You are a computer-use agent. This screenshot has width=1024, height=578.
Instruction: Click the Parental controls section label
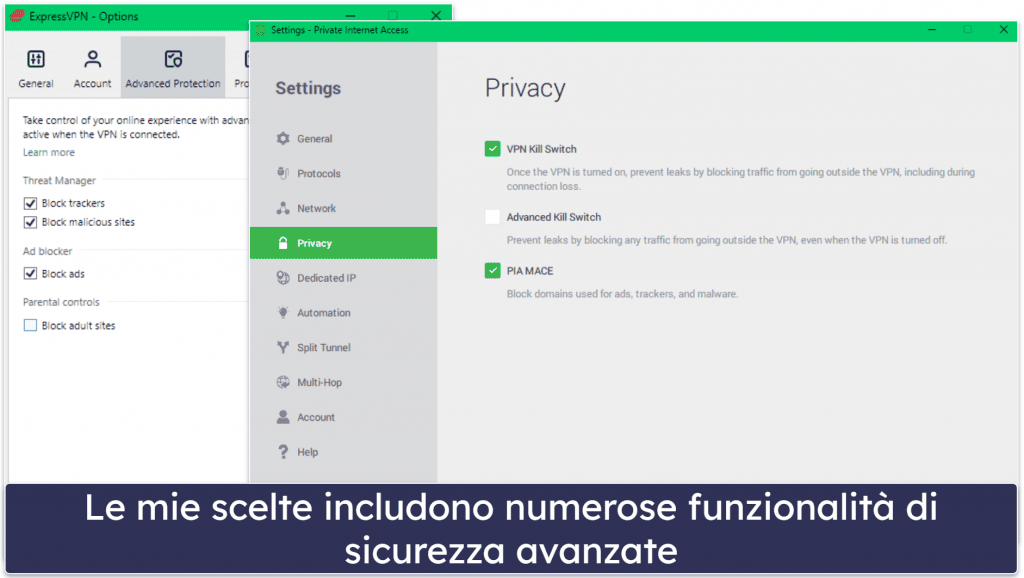[61, 302]
